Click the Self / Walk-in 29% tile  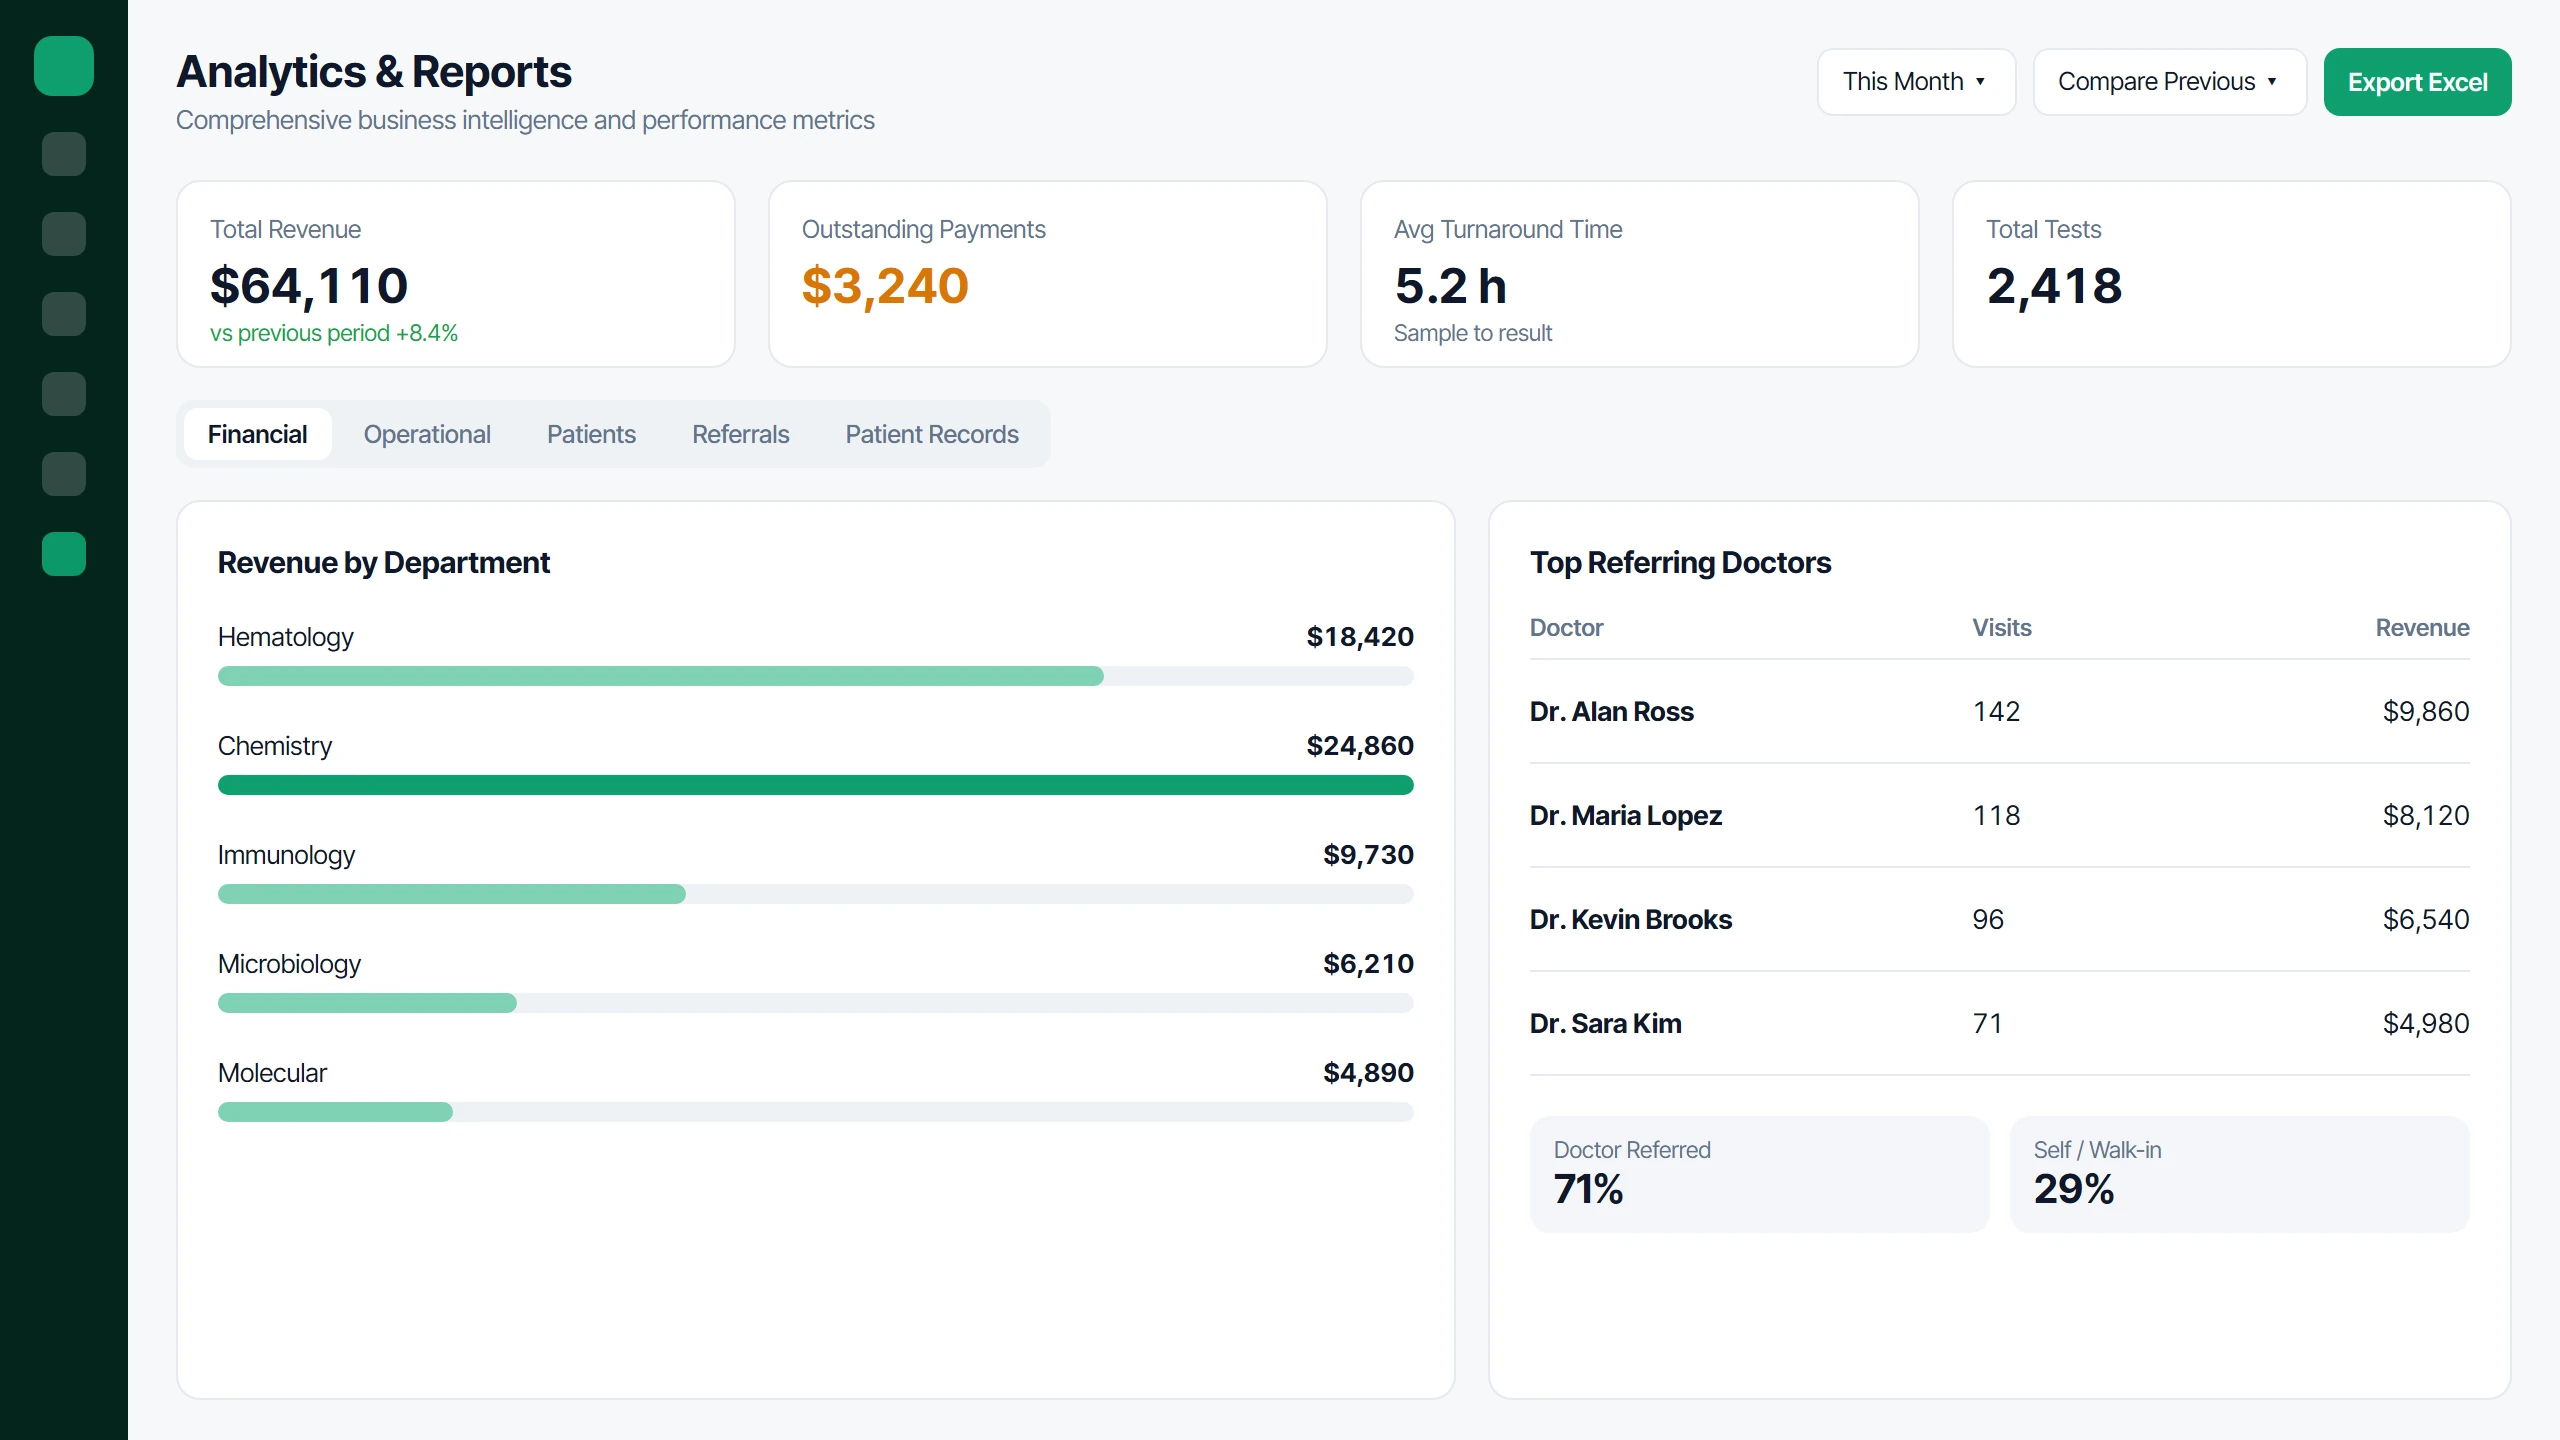coord(2239,1174)
